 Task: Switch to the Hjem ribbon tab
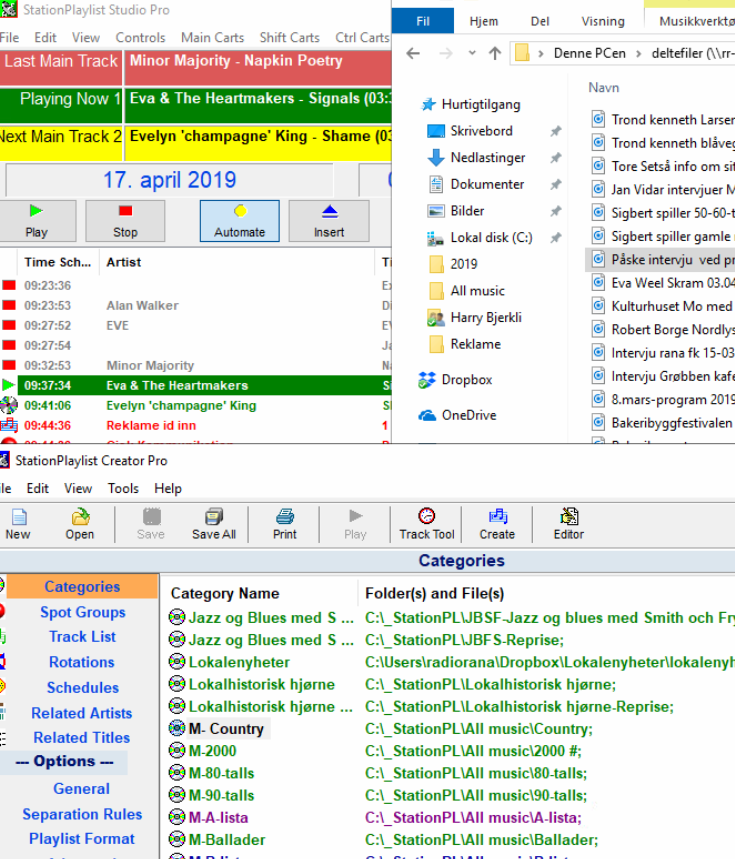[x=484, y=21]
